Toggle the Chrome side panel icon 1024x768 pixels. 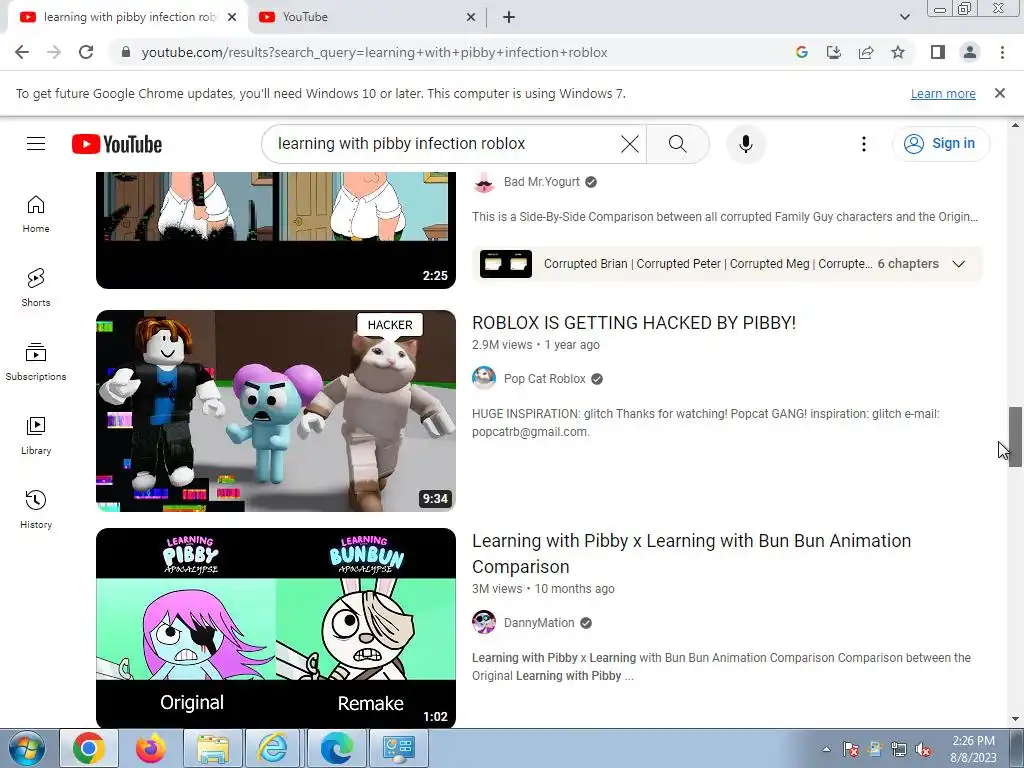click(938, 52)
